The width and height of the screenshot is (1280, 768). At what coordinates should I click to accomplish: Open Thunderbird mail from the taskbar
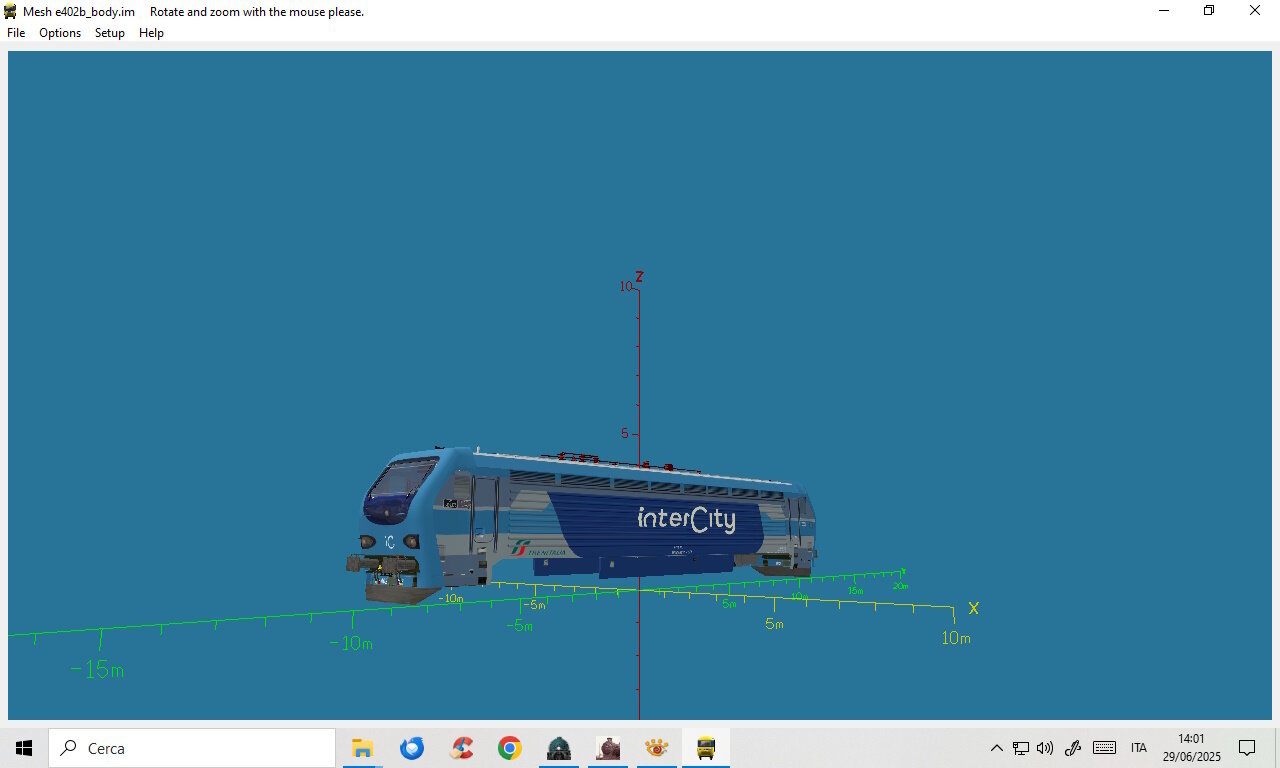pos(412,748)
